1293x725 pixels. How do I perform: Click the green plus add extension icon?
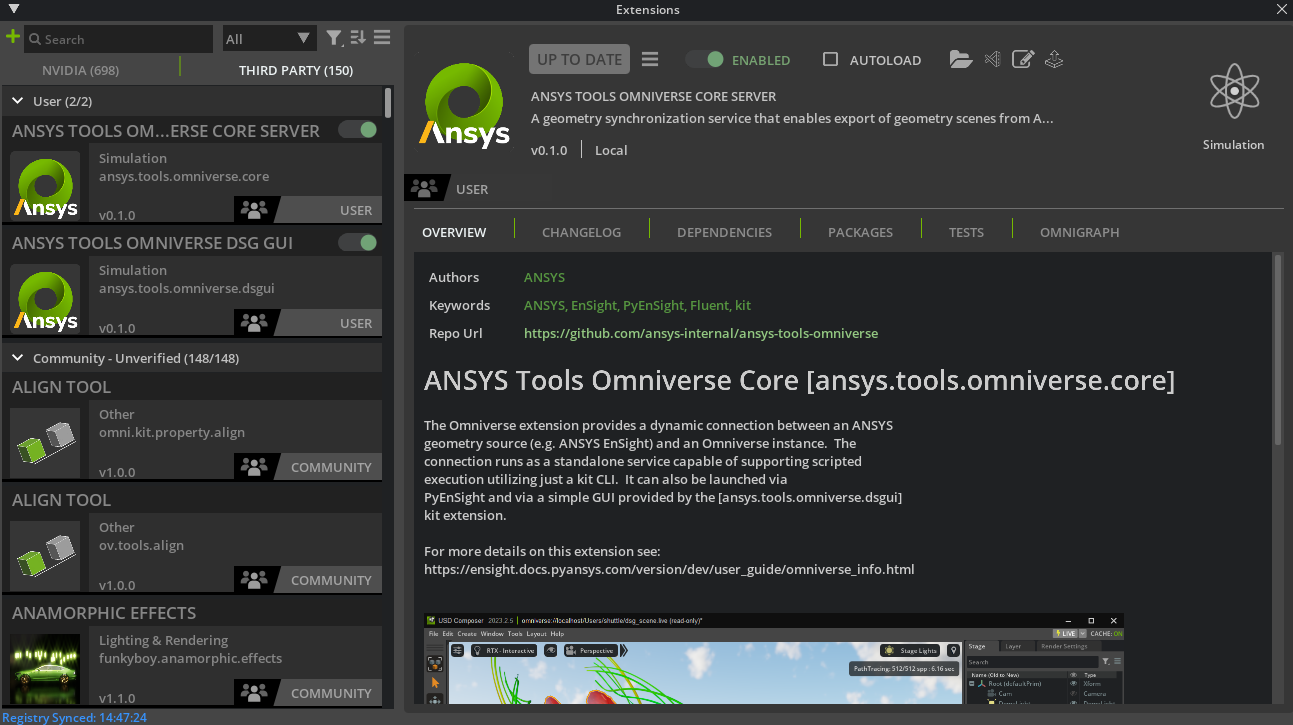pyautogui.click(x=12, y=37)
